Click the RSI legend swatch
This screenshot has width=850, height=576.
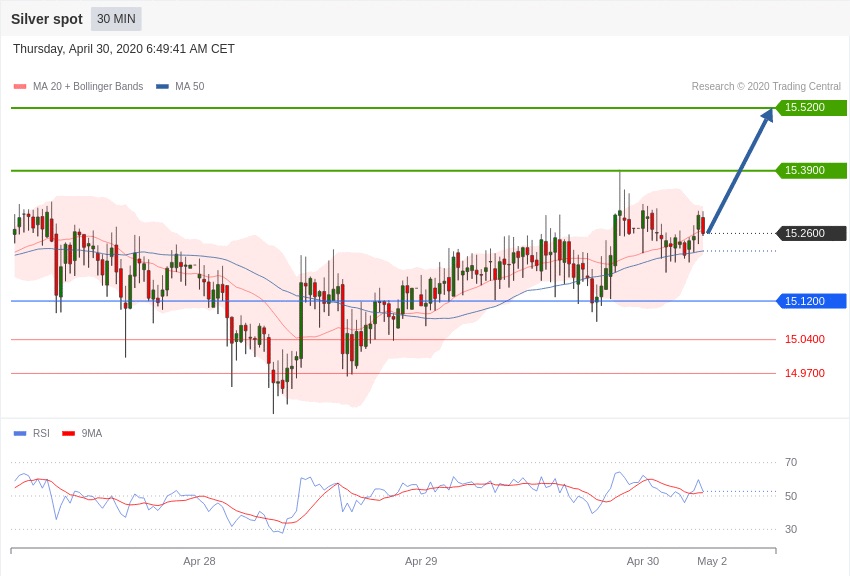[x=20, y=433]
